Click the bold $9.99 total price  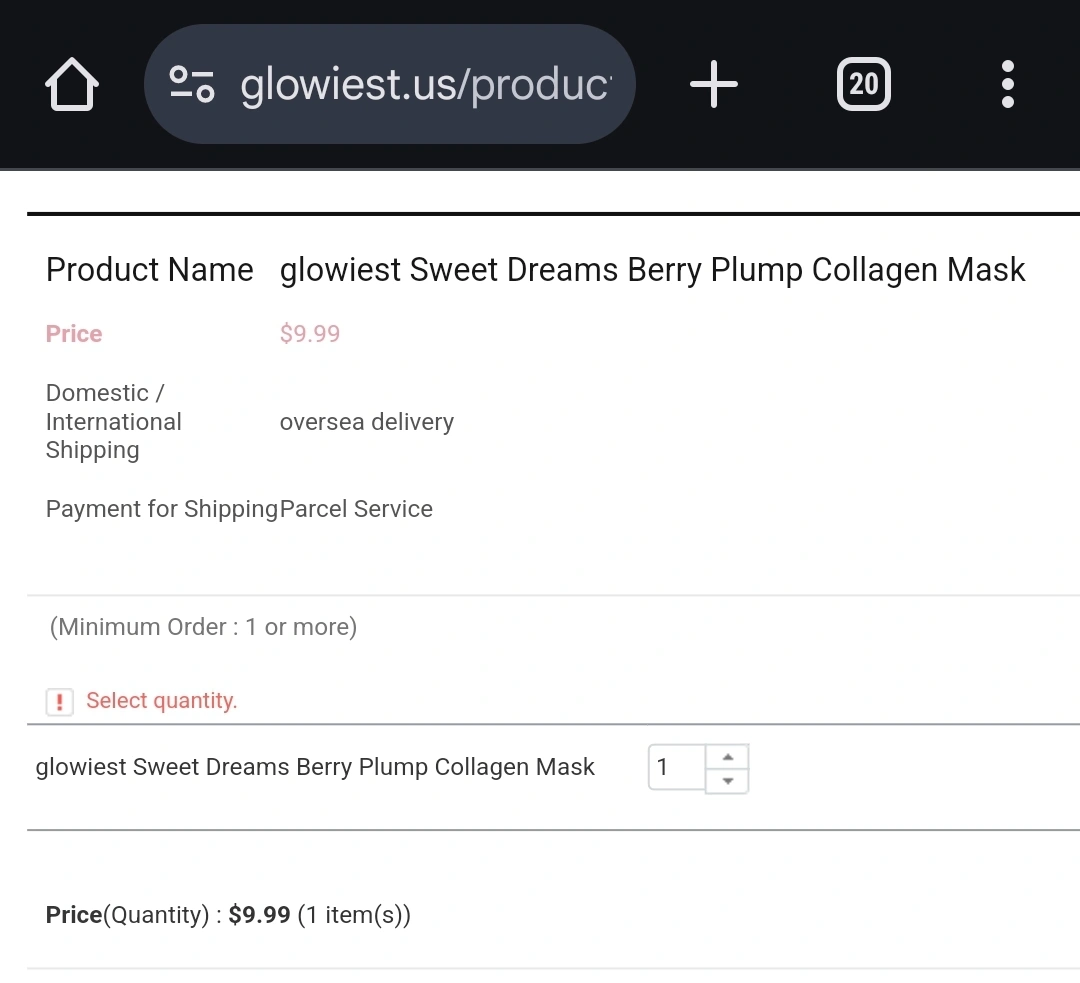259,915
